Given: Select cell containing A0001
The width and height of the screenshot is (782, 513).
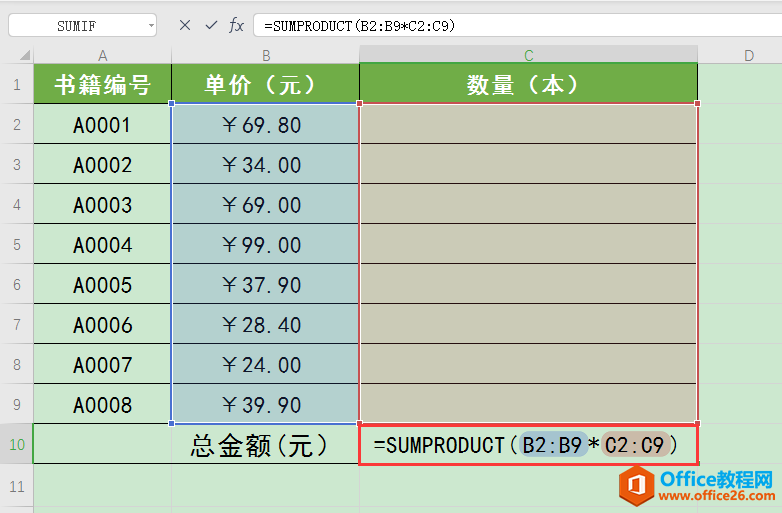Looking at the screenshot, I should [102, 125].
